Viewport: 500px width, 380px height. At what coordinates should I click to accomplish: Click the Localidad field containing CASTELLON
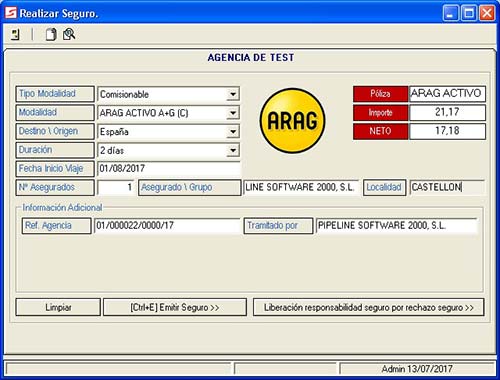447,187
